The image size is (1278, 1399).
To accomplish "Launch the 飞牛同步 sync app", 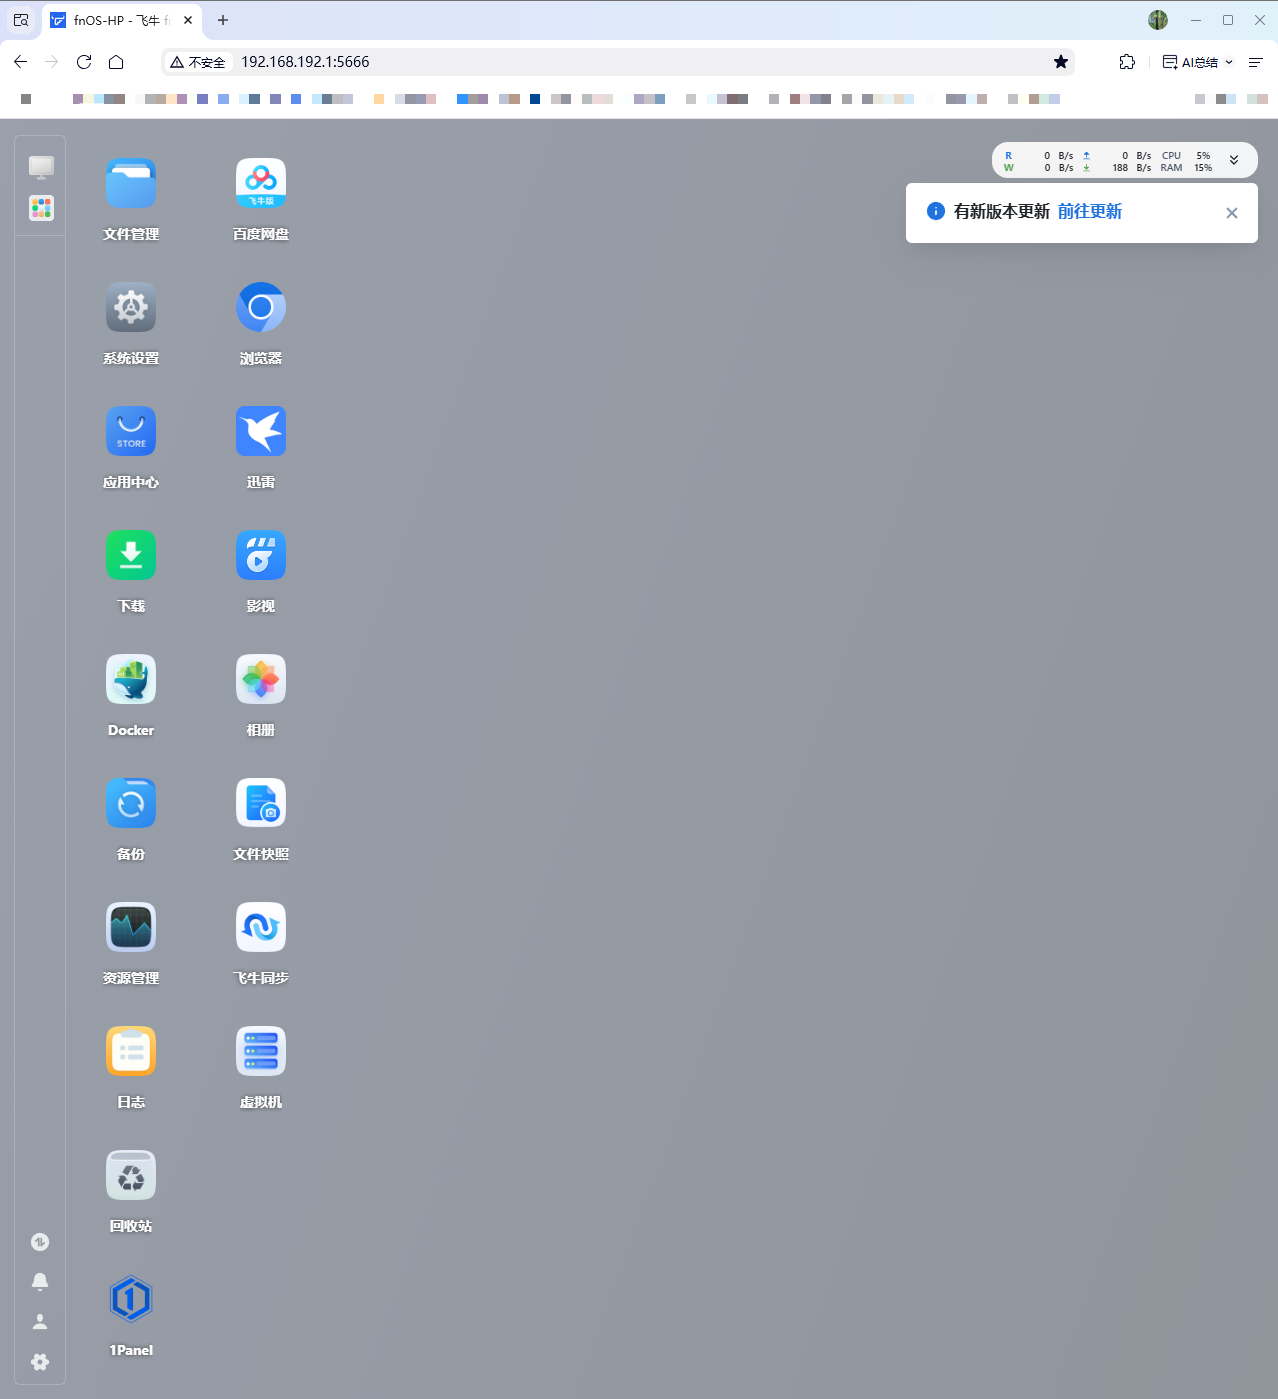I will coord(261,927).
